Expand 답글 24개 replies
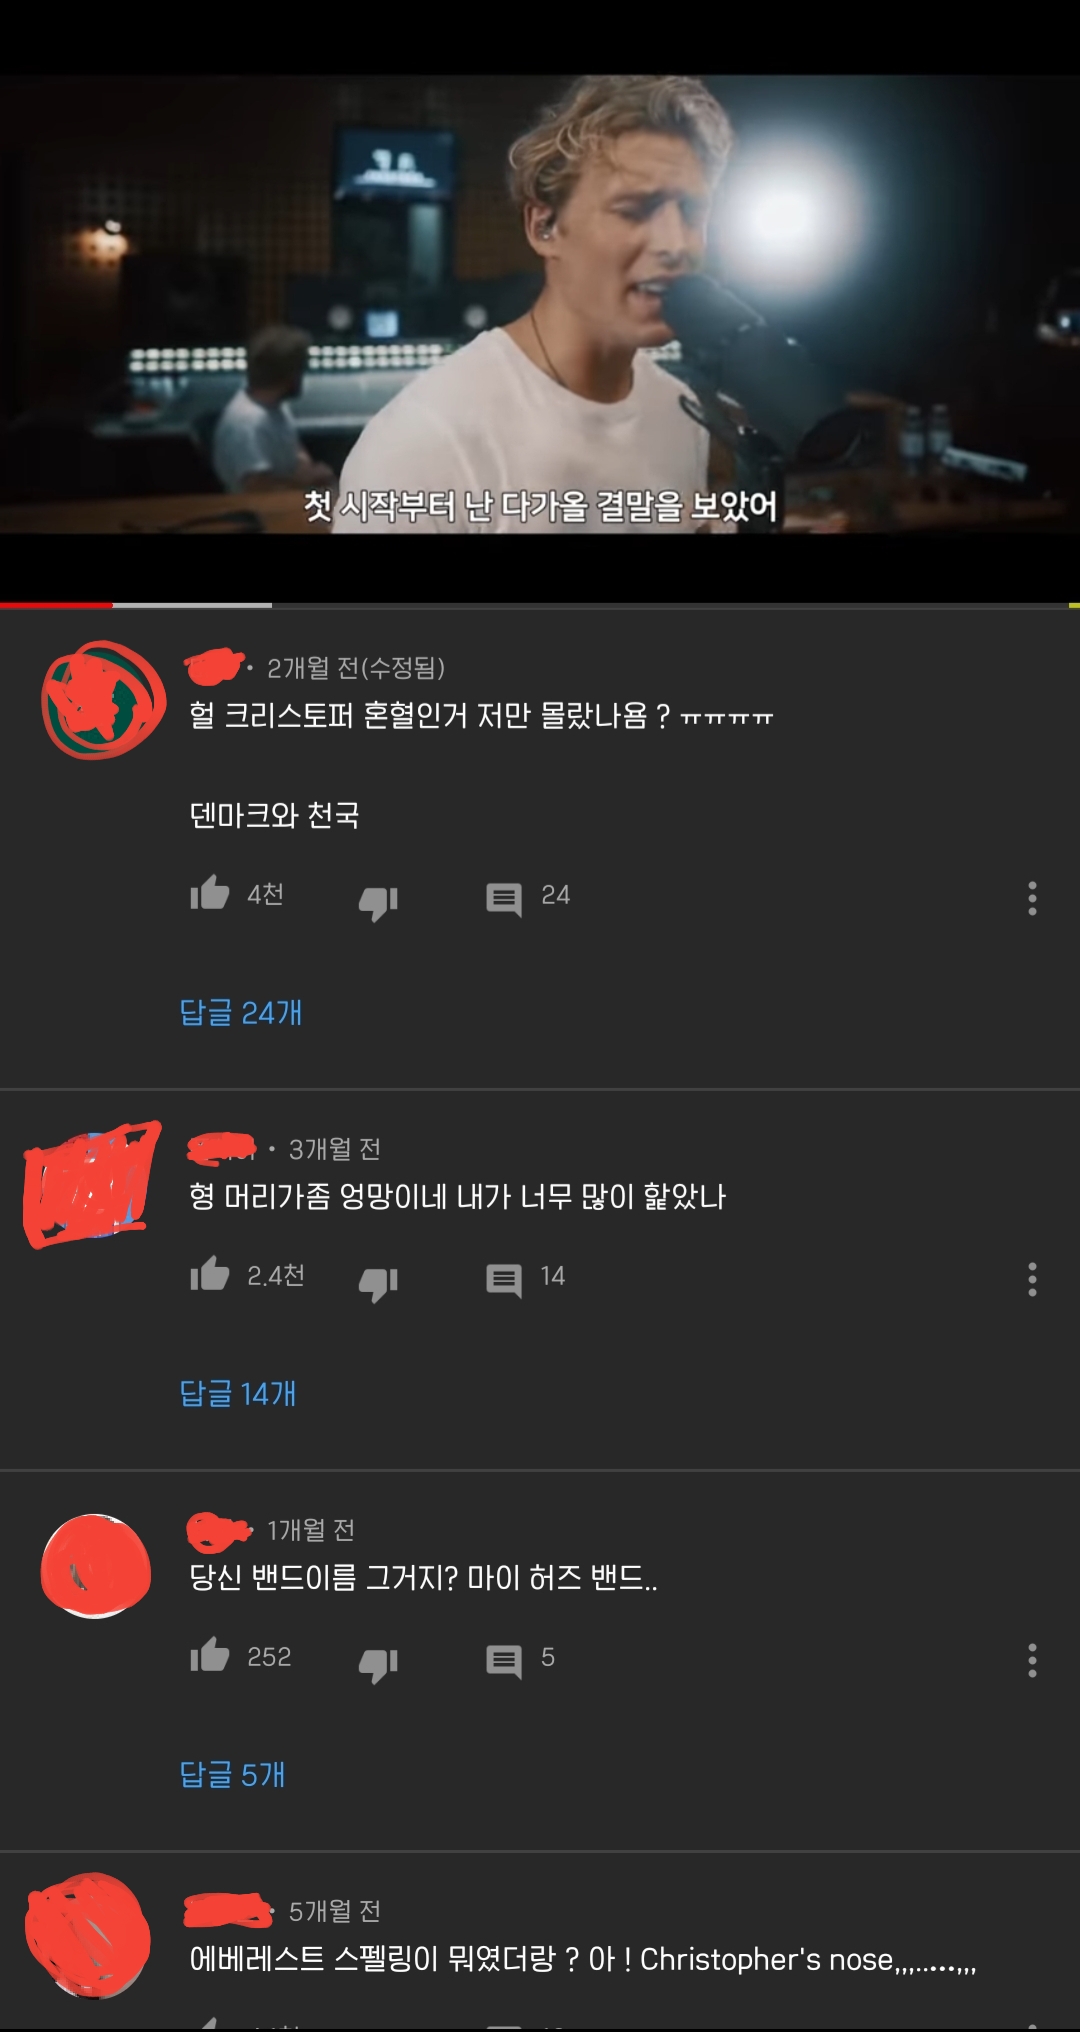1080x2032 pixels. [x=241, y=1012]
